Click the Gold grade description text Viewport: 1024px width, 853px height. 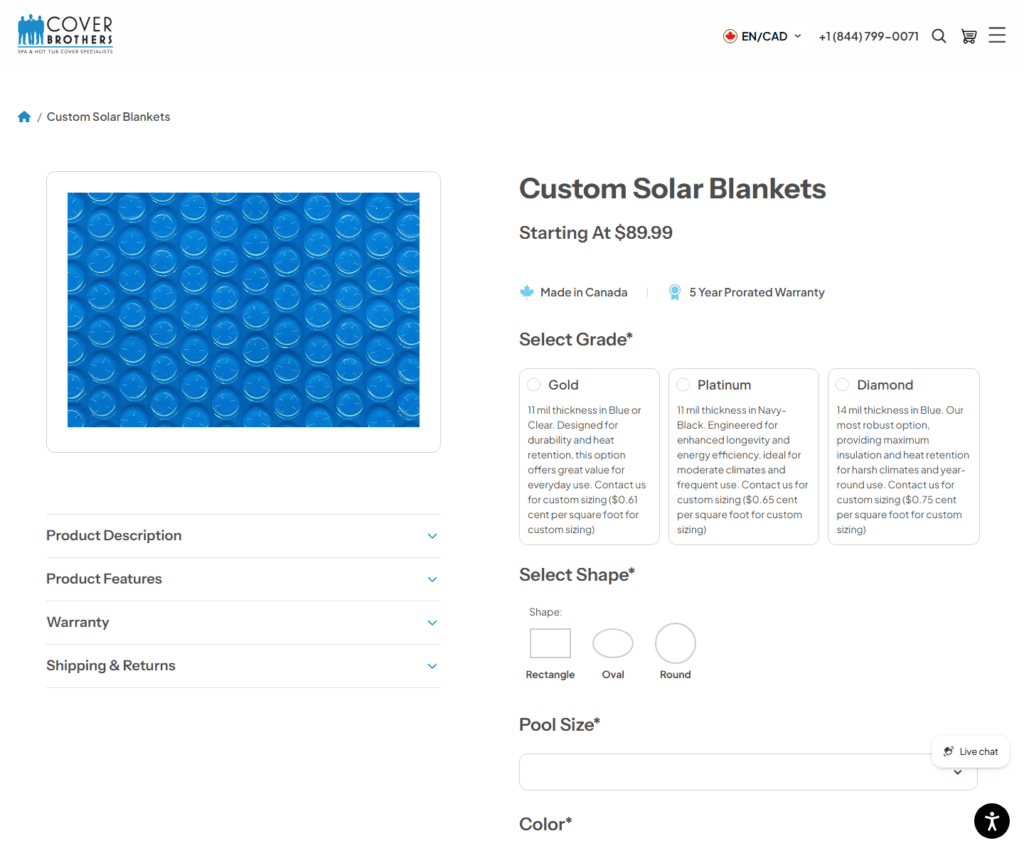pyautogui.click(x=586, y=470)
